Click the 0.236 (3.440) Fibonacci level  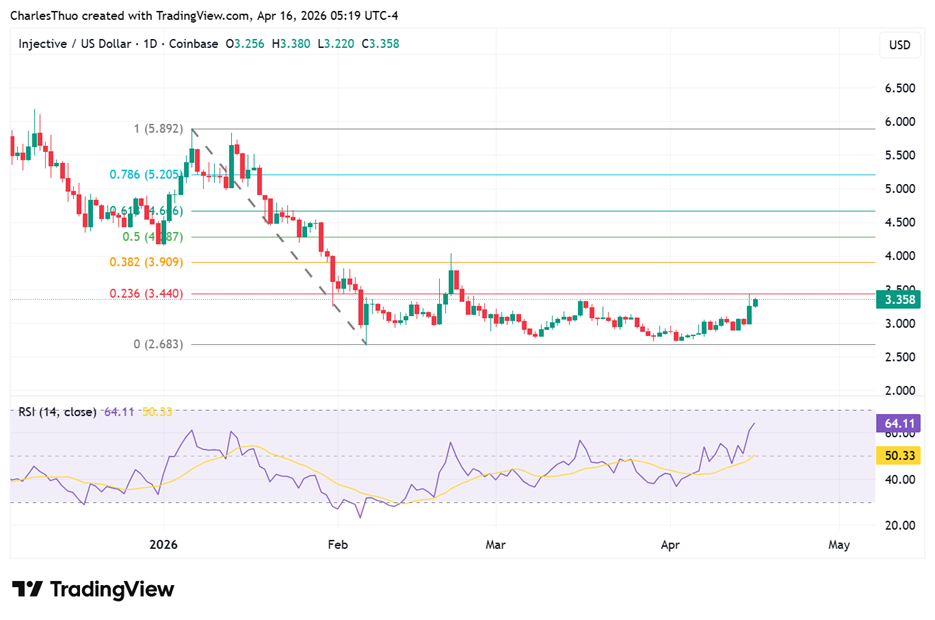point(147,295)
